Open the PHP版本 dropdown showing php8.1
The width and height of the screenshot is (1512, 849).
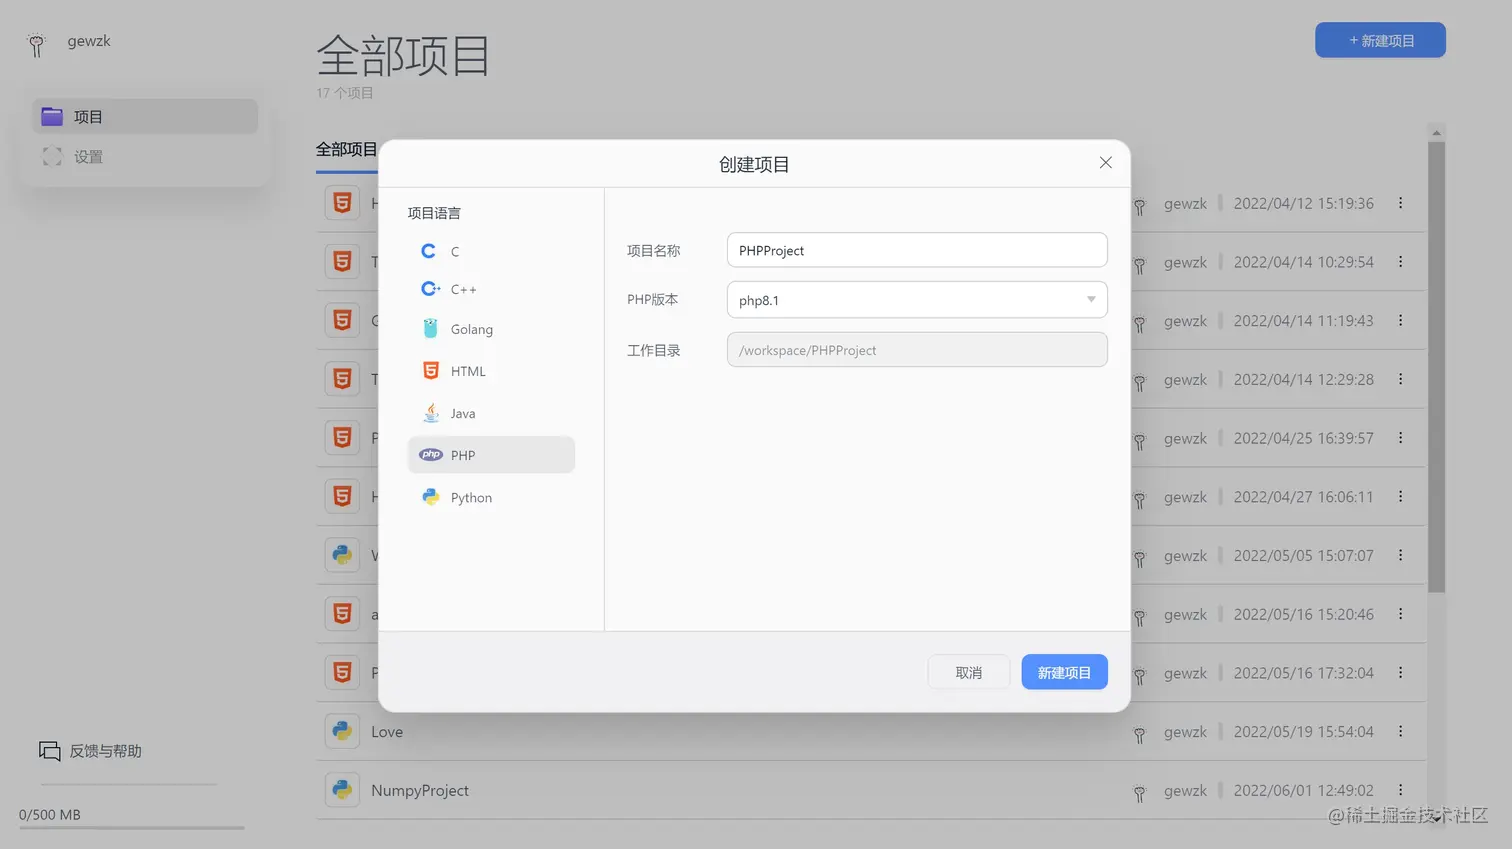[917, 300]
